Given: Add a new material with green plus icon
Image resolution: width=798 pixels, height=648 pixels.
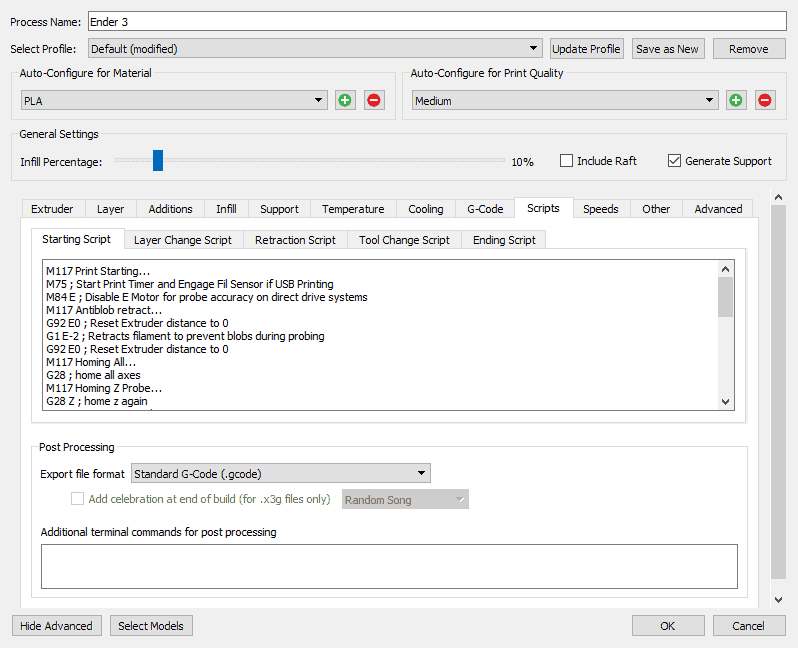Looking at the screenshot, I should coord(345,100).
